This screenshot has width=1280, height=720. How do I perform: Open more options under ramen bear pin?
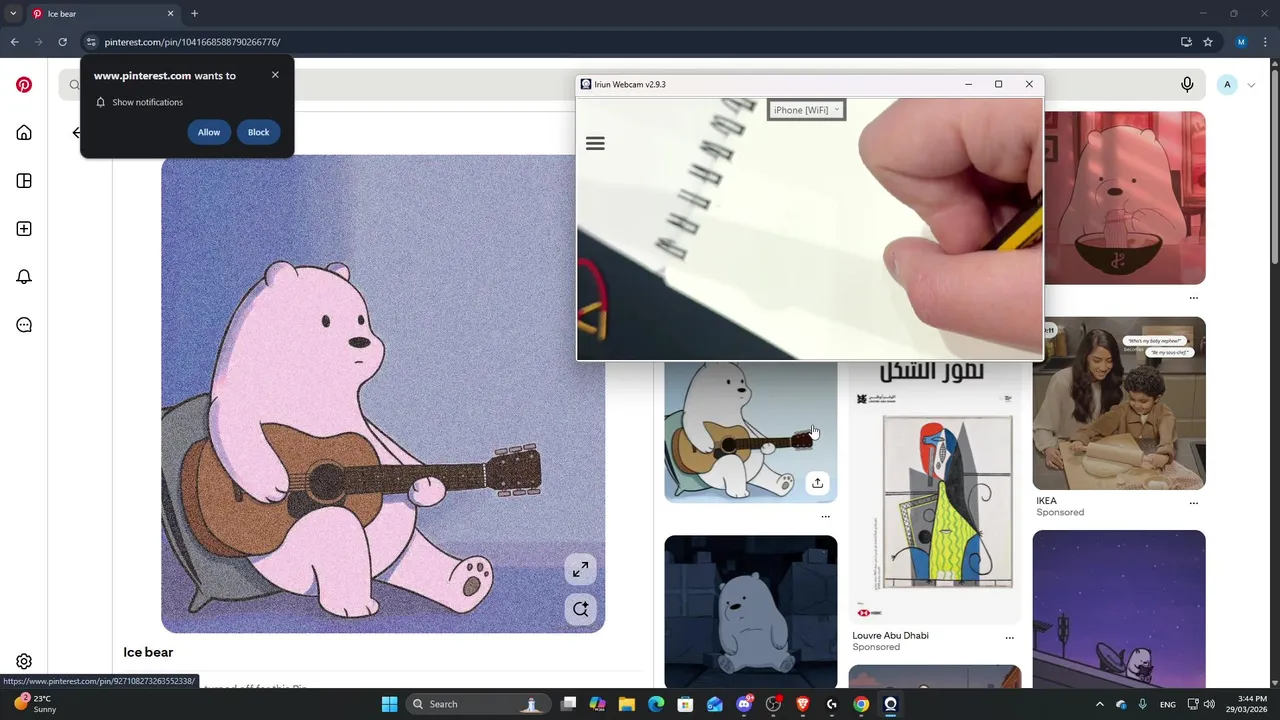coord(1193,298)
